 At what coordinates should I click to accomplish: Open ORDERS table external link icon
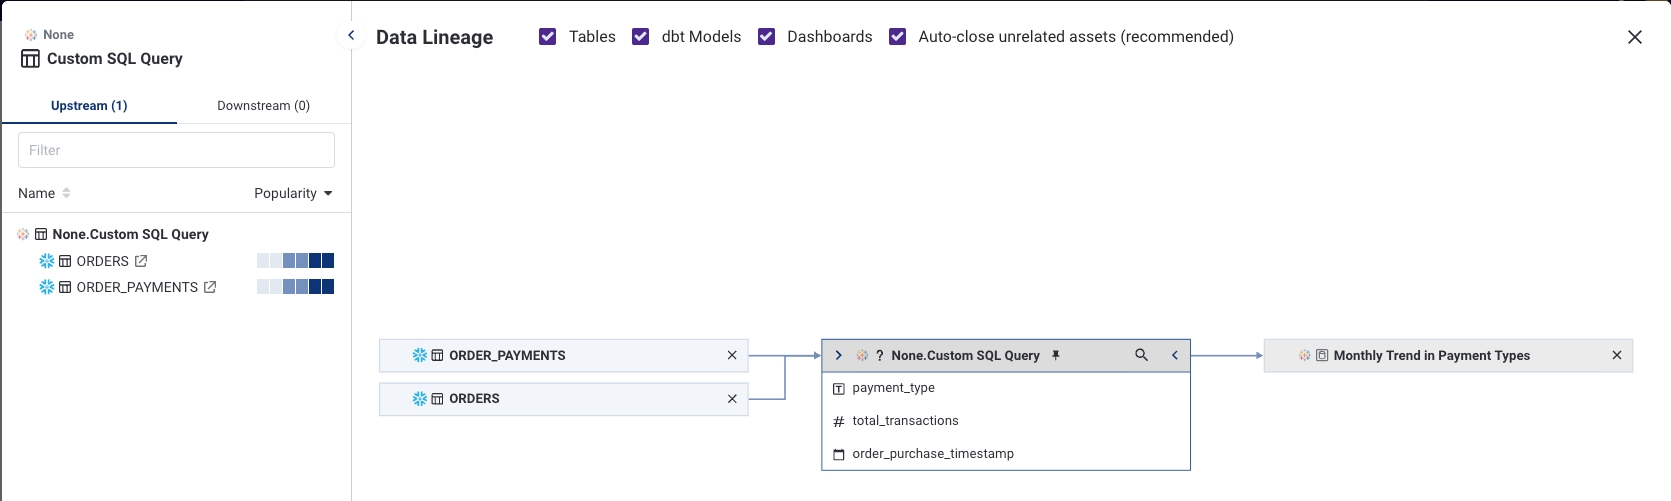(x=141, y=261)
